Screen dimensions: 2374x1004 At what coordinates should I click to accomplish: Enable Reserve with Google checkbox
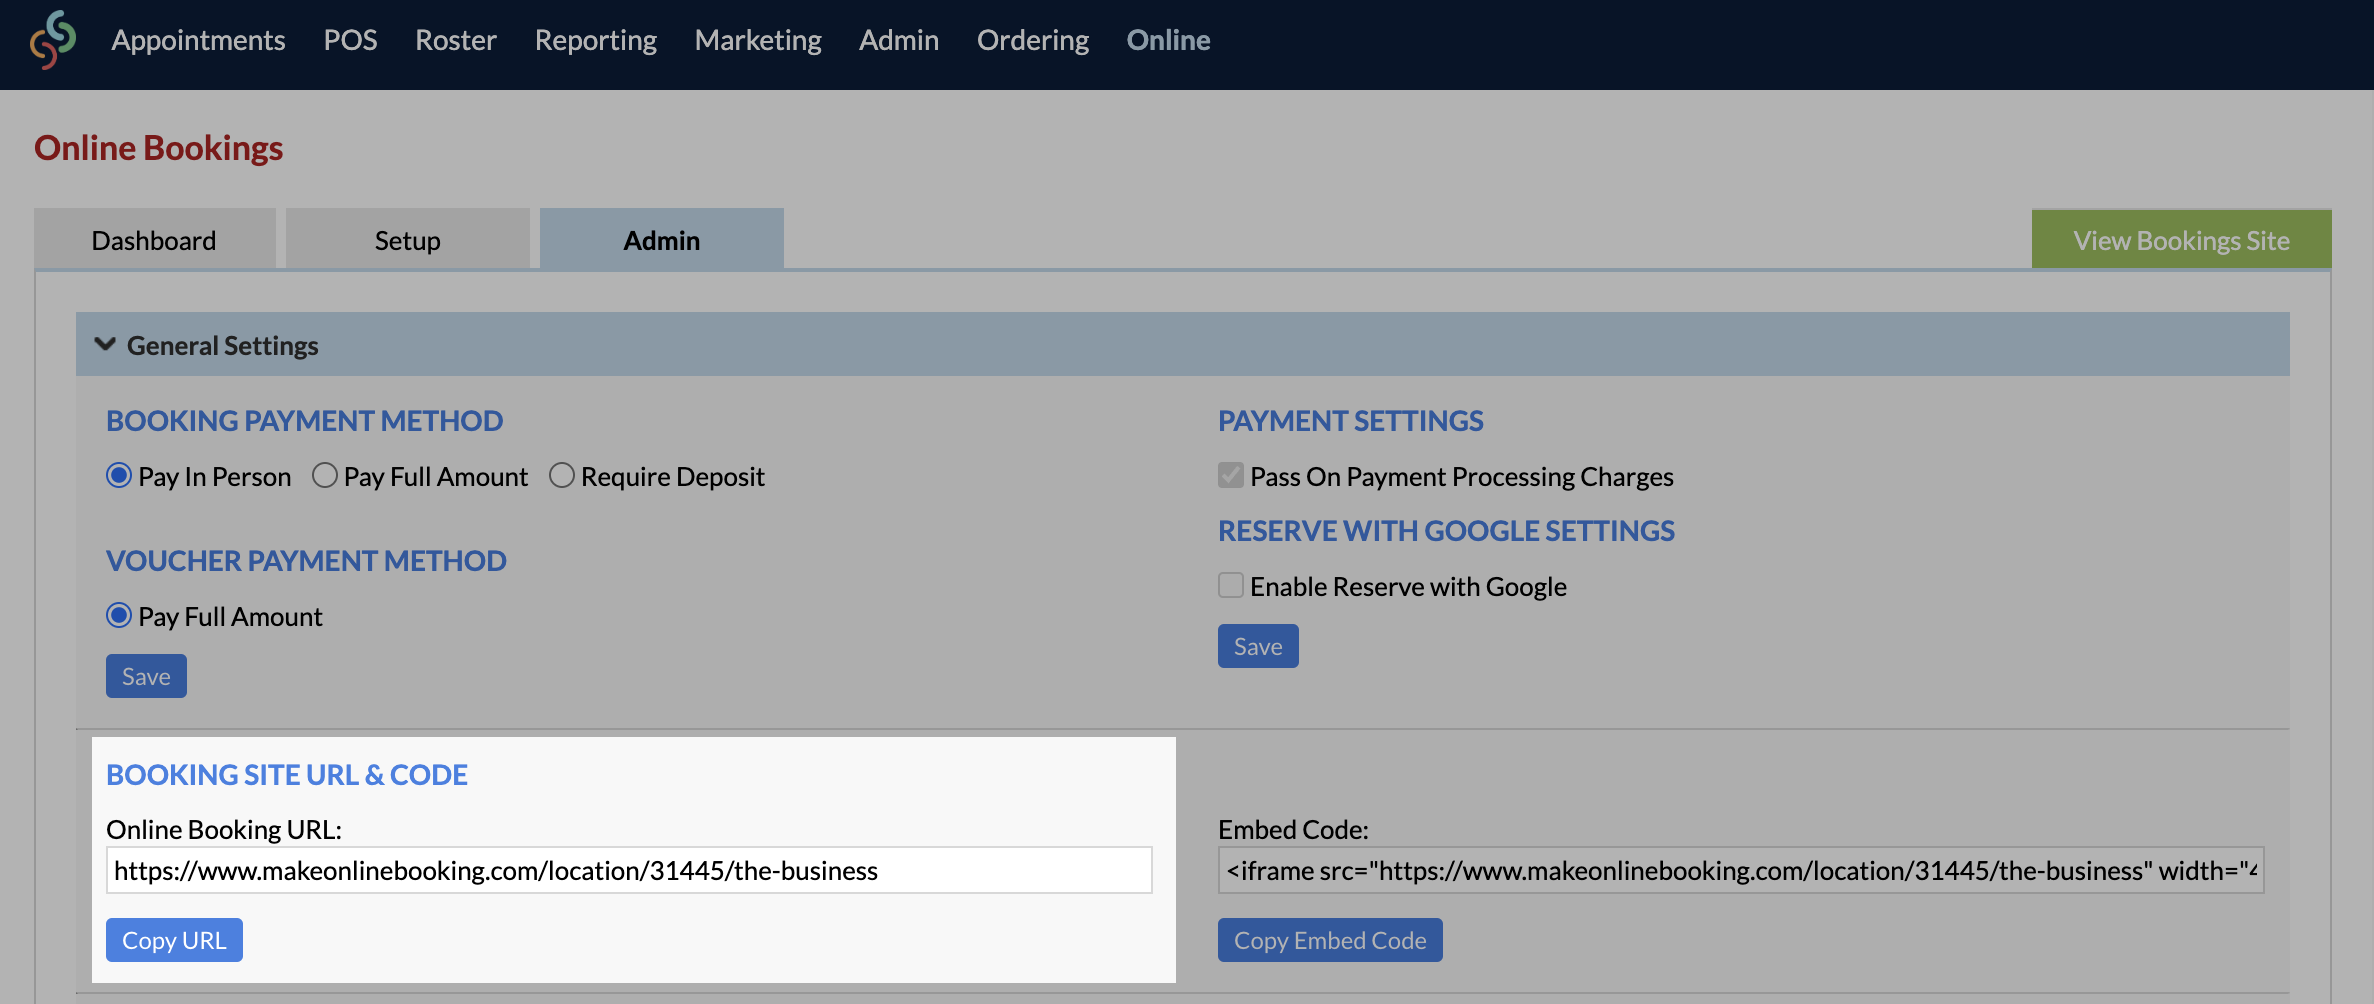(1231, 586)
